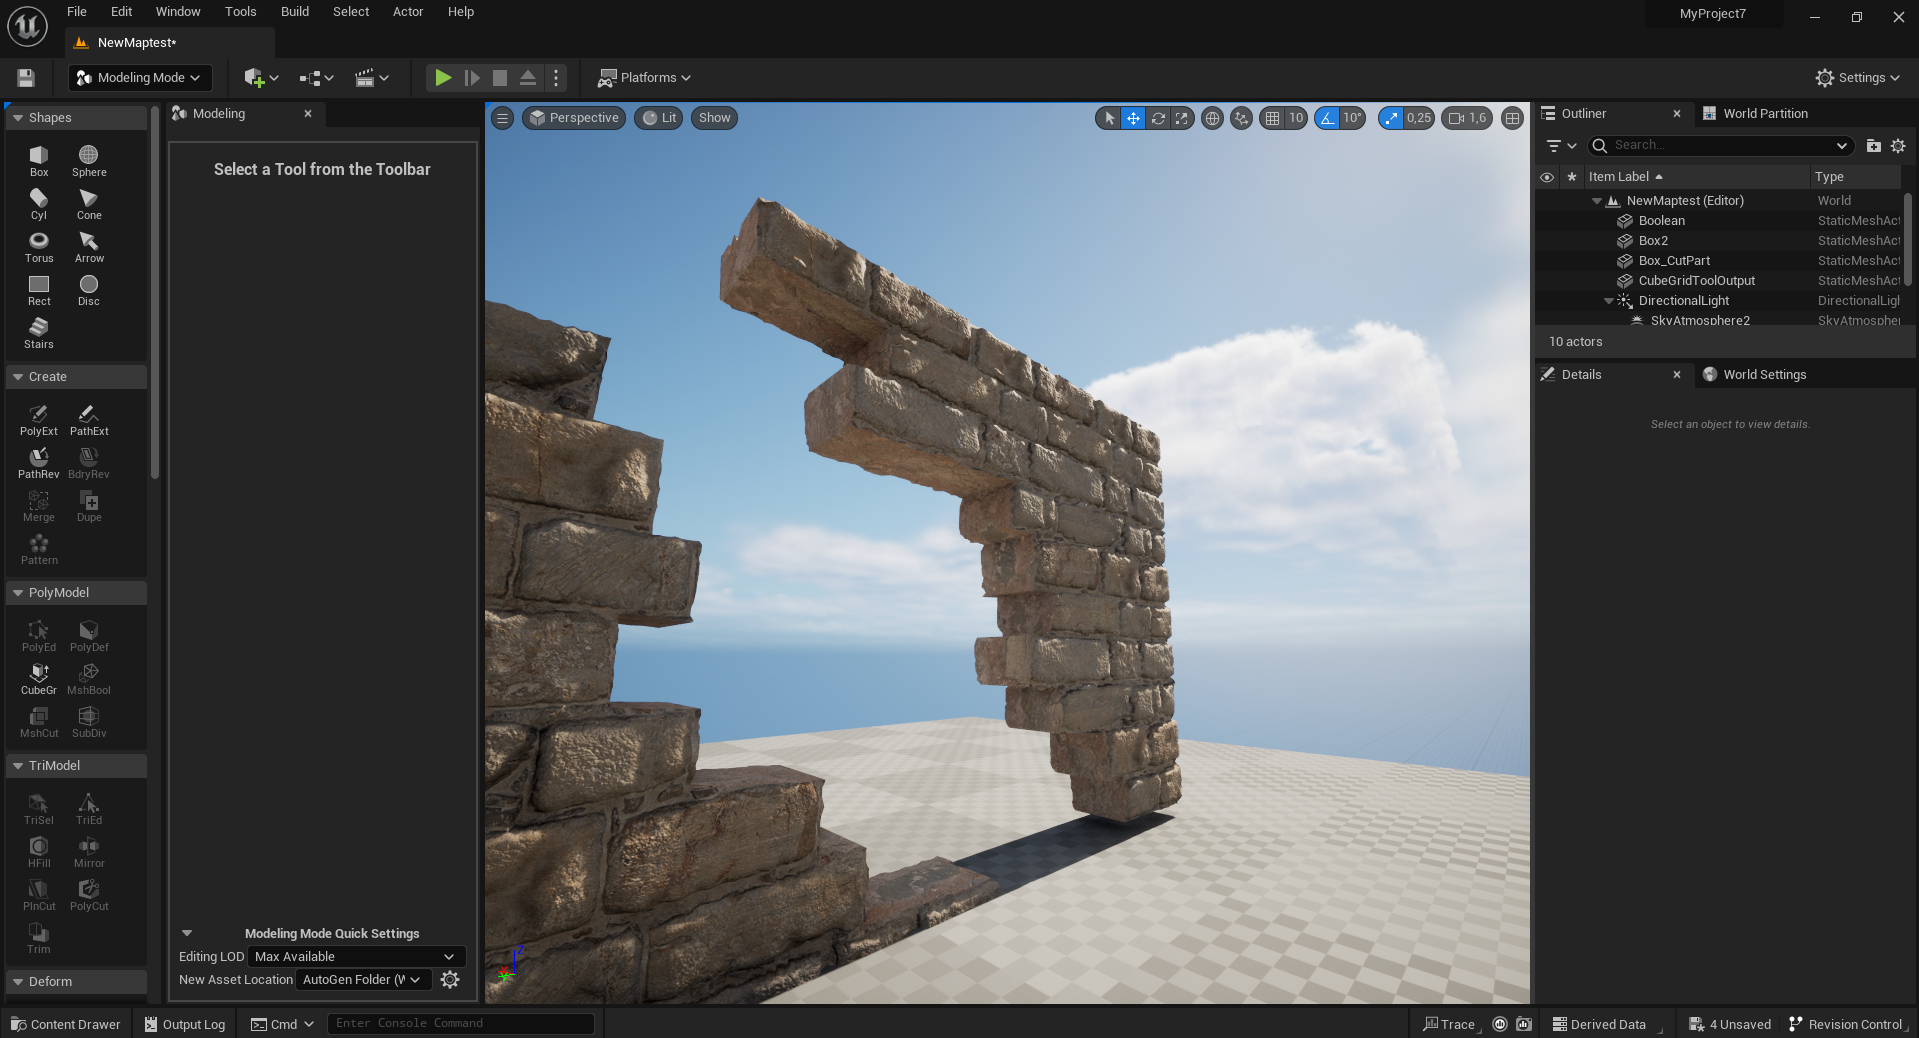Viewport: 1919px width, 1038px height.
Task: Collapse NewMaptest (Editor) tree node
Action: coord(1596,201)
